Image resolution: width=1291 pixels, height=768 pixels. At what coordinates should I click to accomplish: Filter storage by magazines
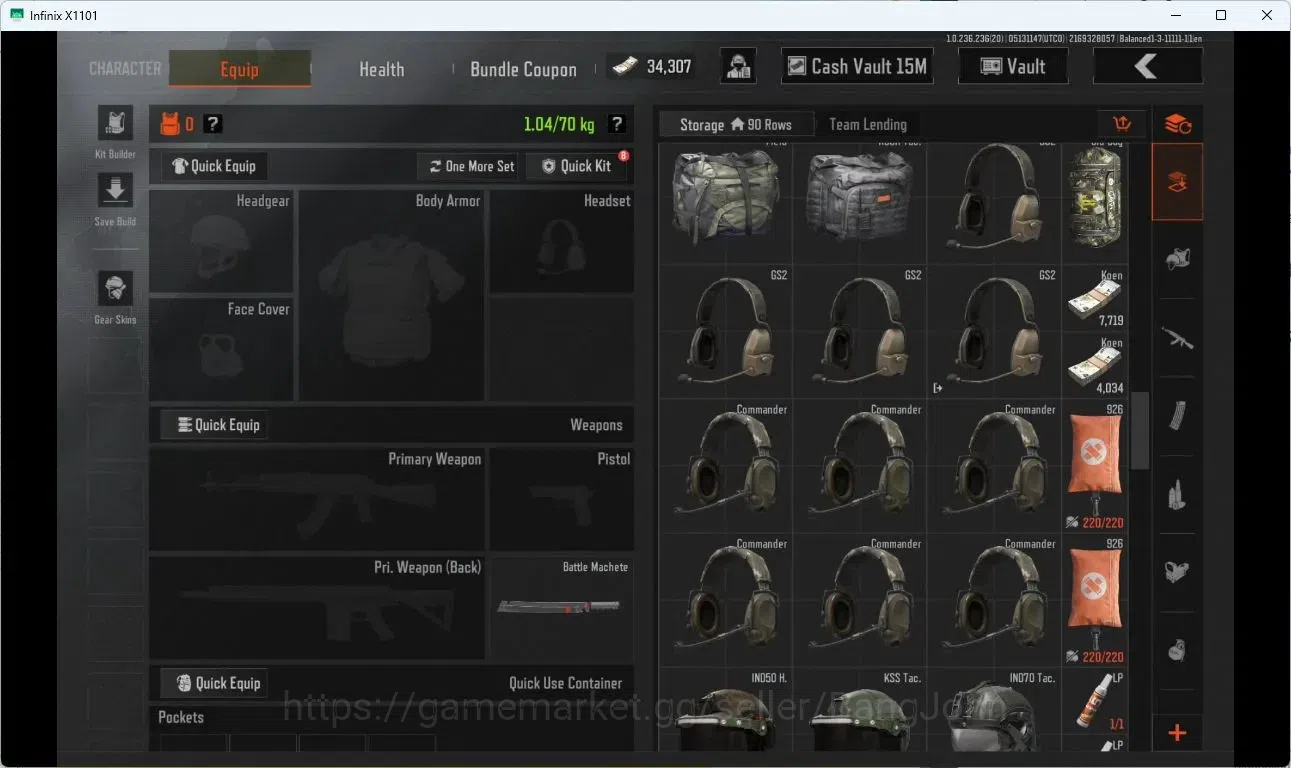[1177, 416]
